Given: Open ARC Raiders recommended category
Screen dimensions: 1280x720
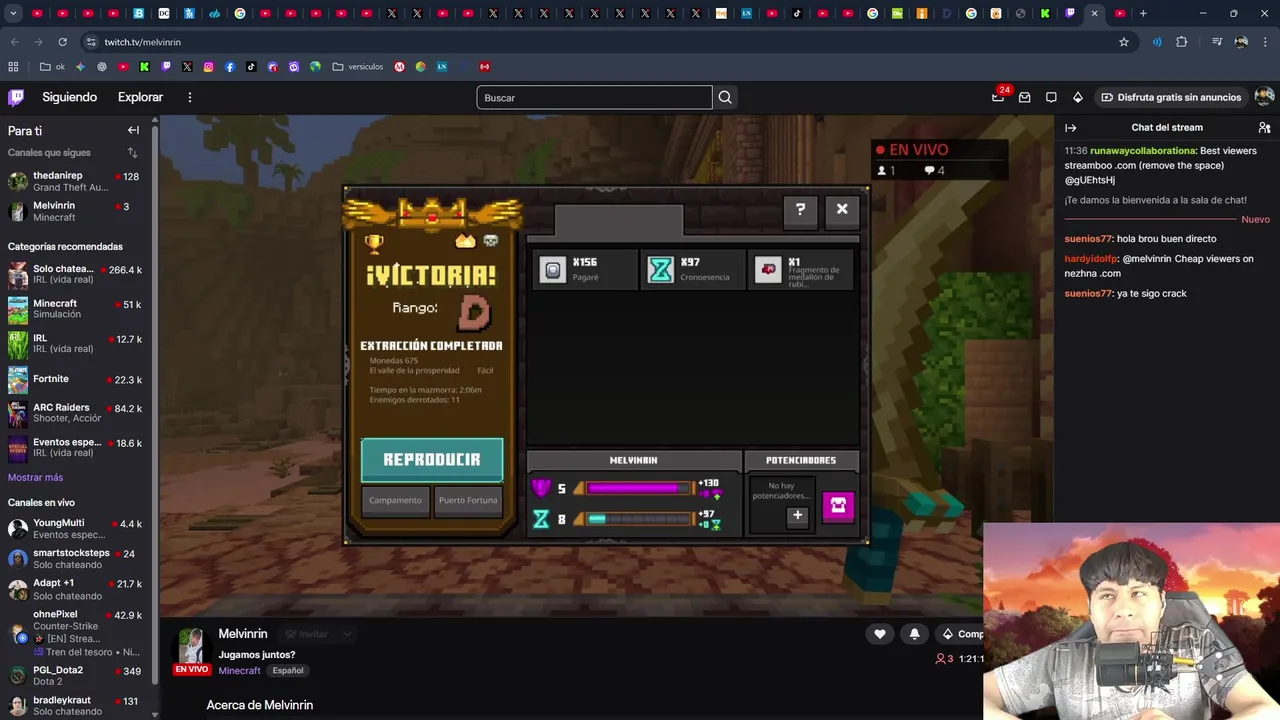Looking at the screenshot, I should 76,412.
